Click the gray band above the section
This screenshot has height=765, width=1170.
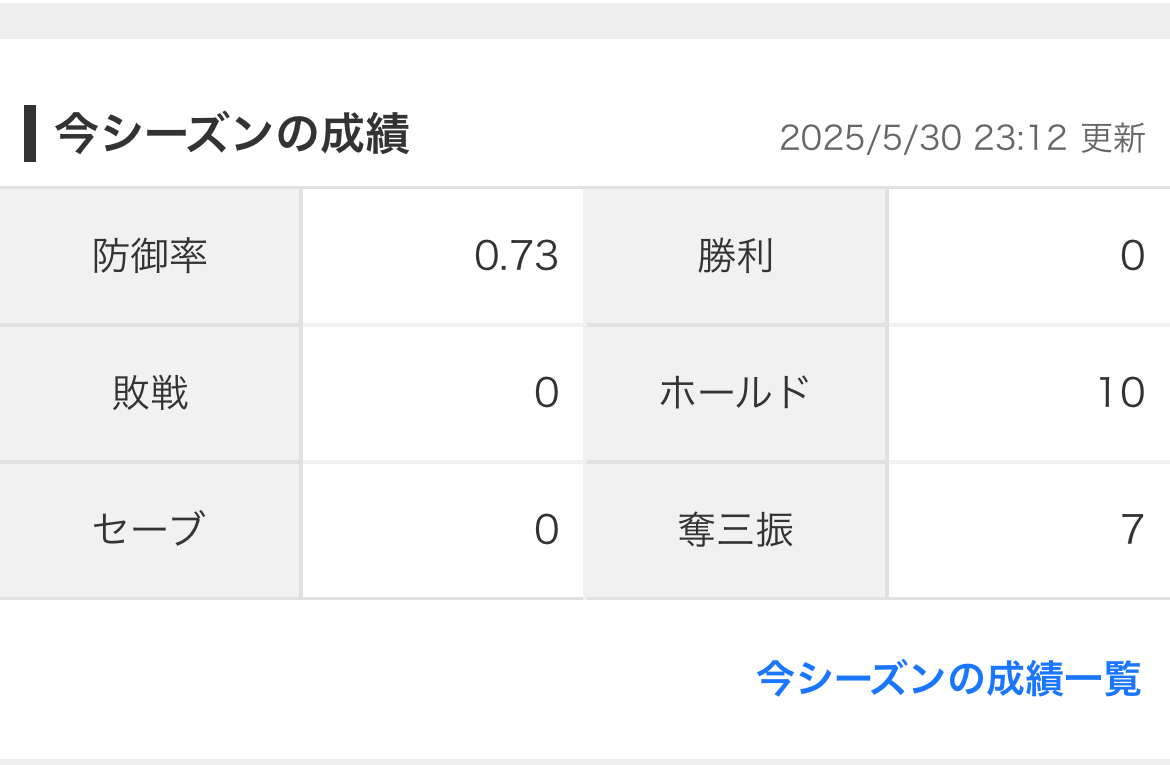[x=585, y=19]
